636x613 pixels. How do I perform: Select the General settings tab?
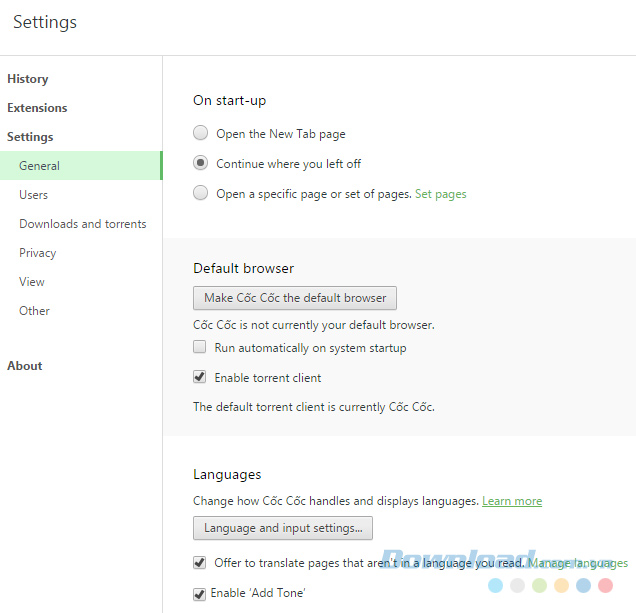click(40, 166)
